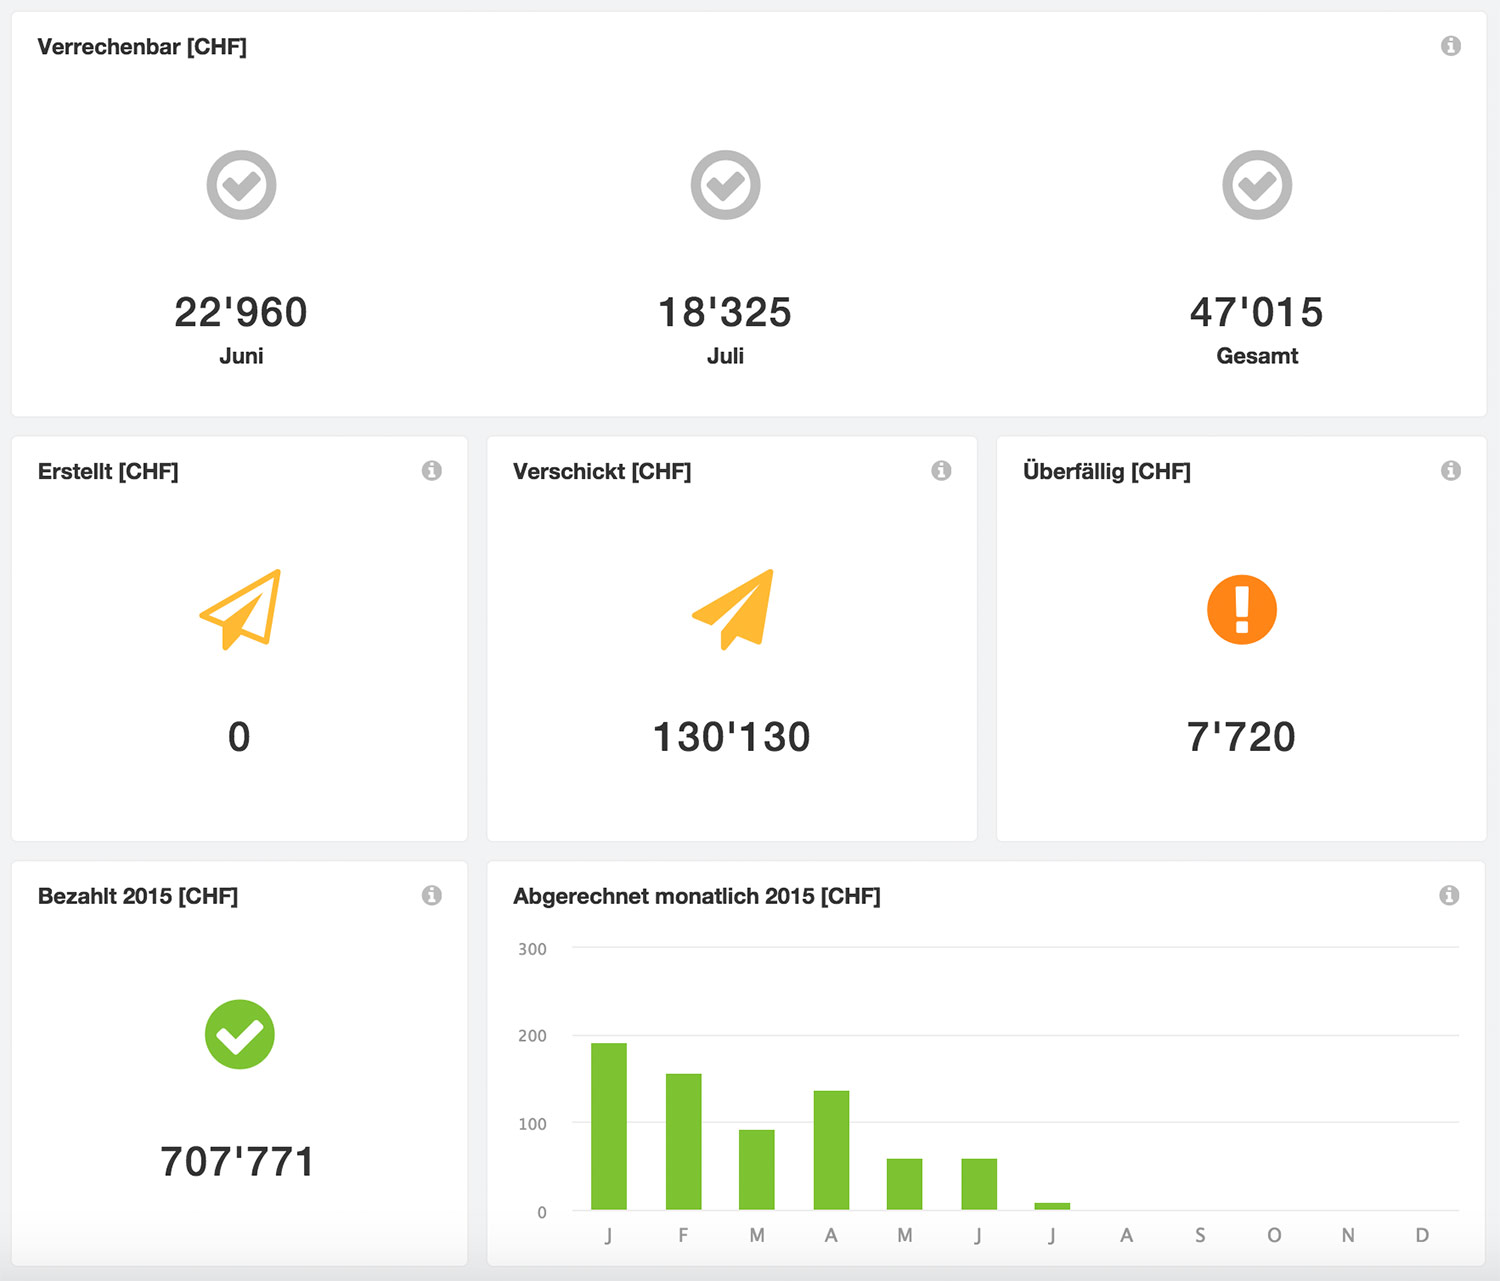Click the N month label on chart axis
This screenshot has height=1281, width=1500.
1348,1235
